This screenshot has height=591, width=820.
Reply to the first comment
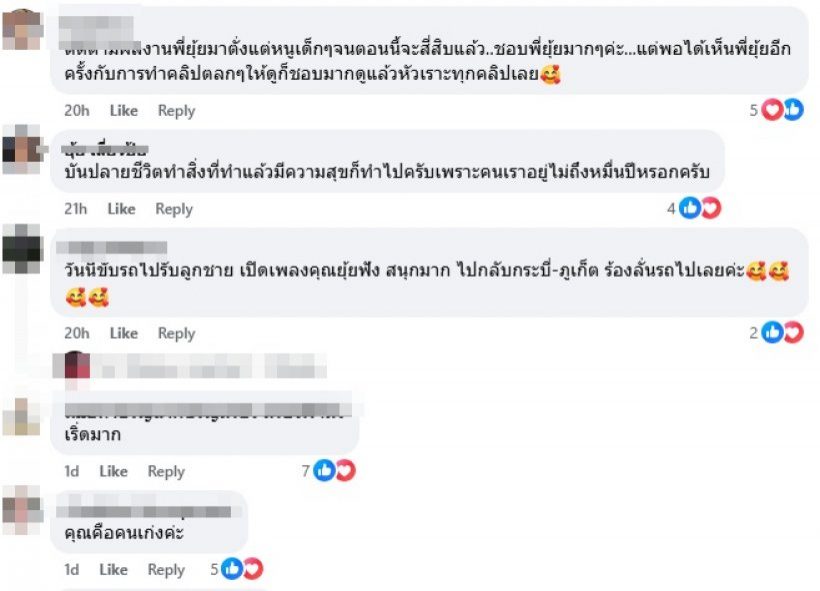tap(177, 111)
